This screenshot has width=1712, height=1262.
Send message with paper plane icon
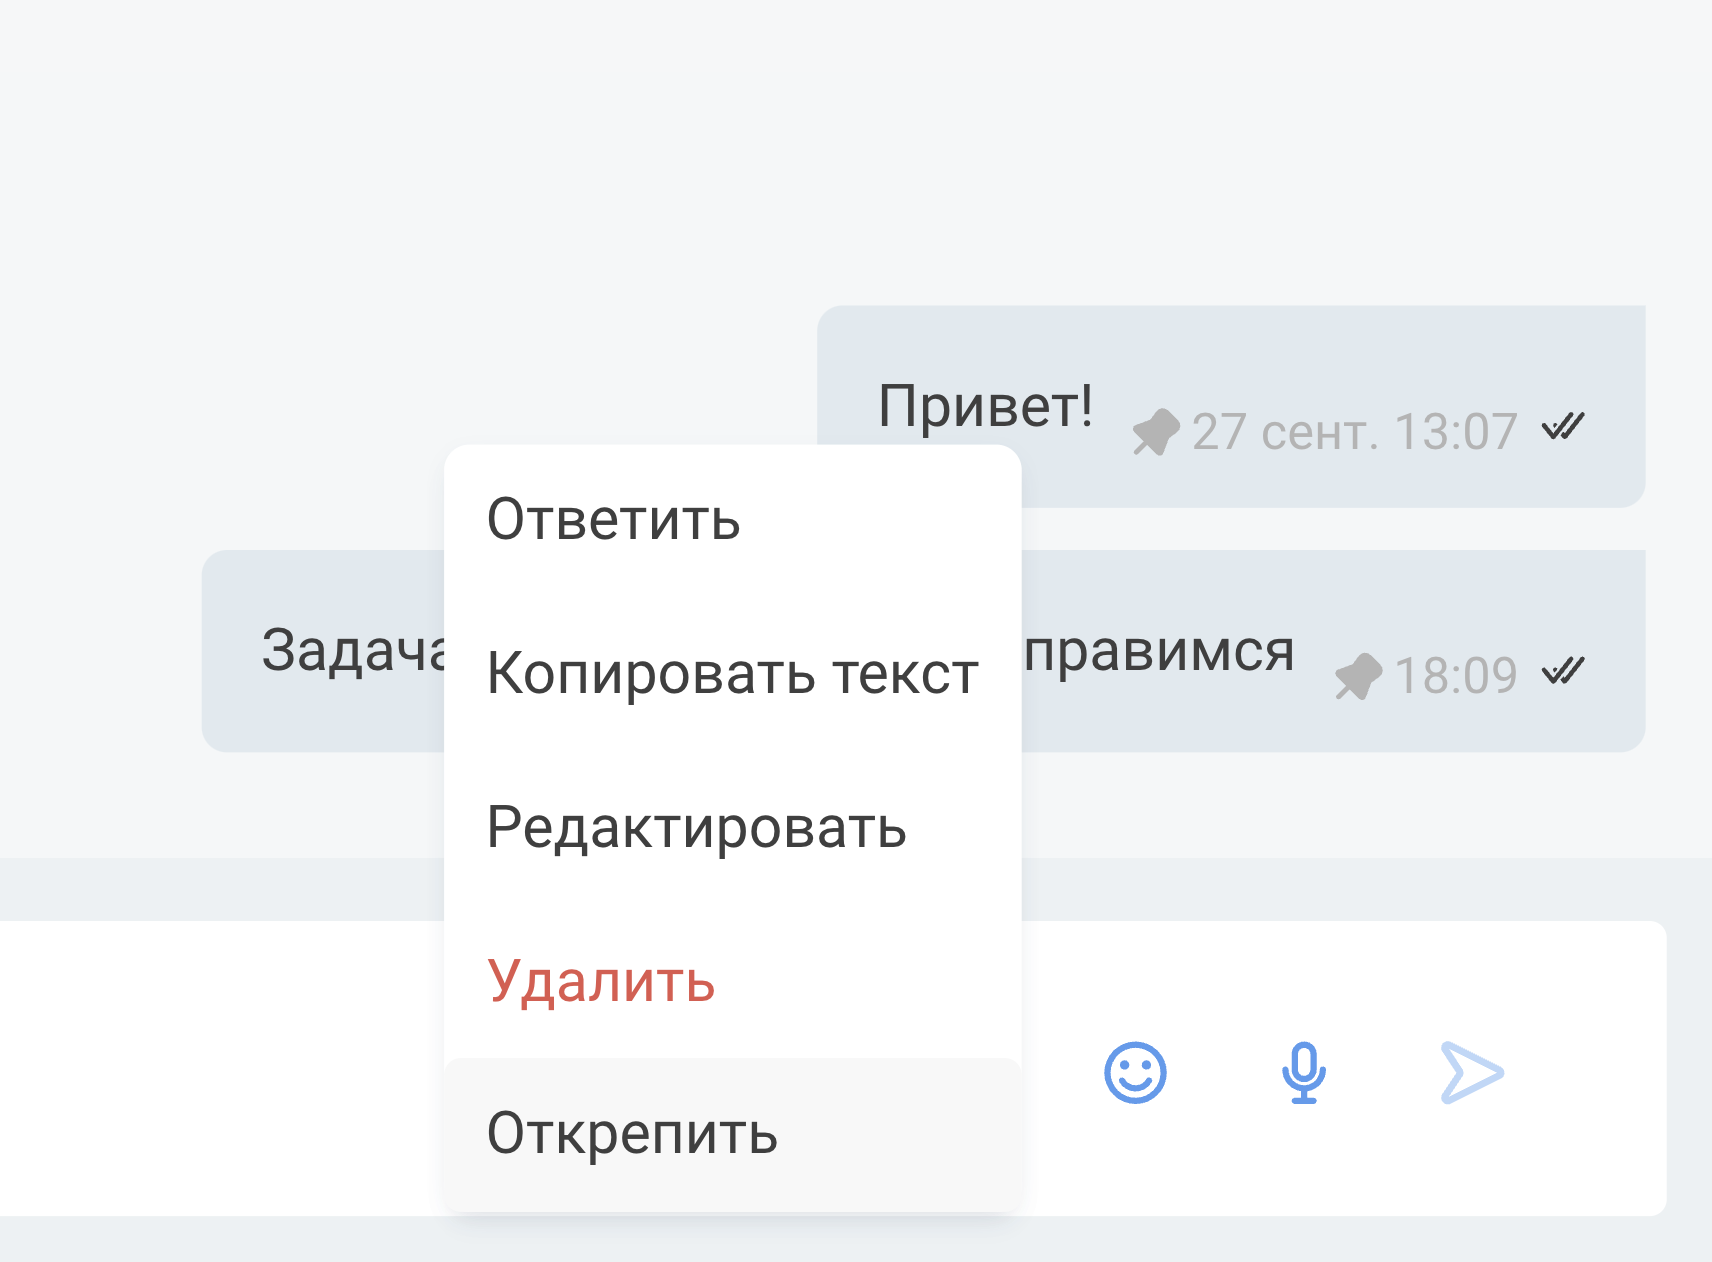pyautogui.click(x=1472, y=1073)
